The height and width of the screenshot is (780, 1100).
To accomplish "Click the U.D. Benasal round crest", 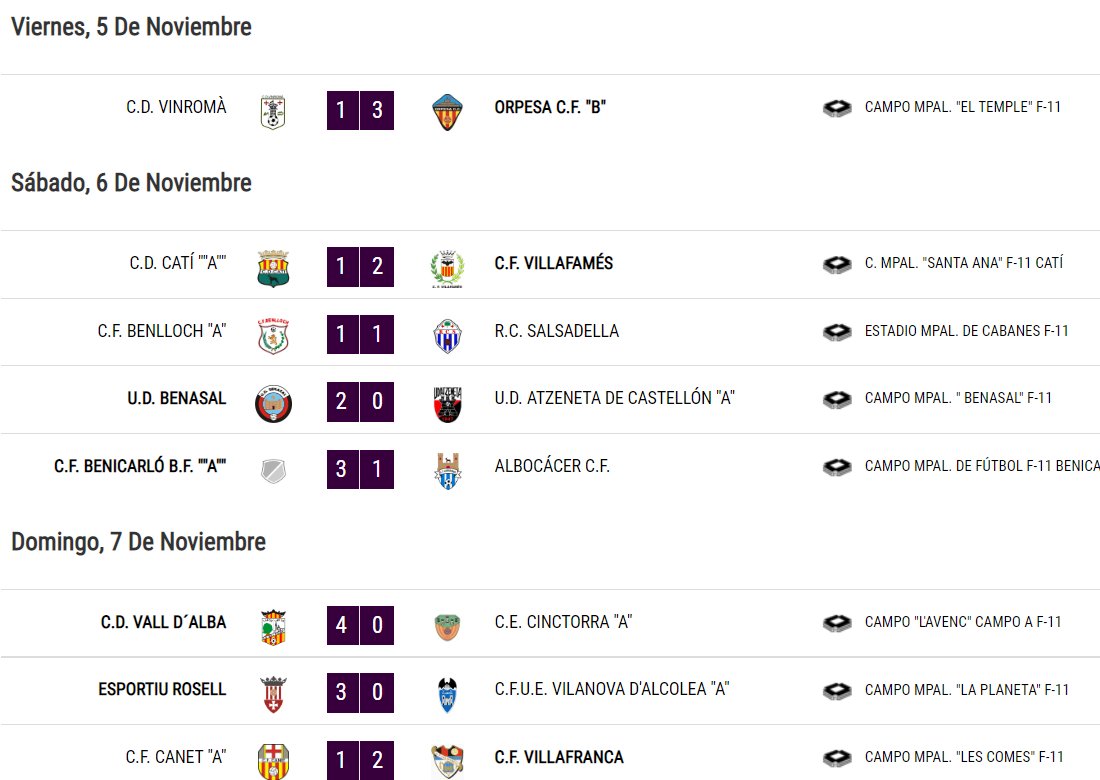I will [273, 403].
